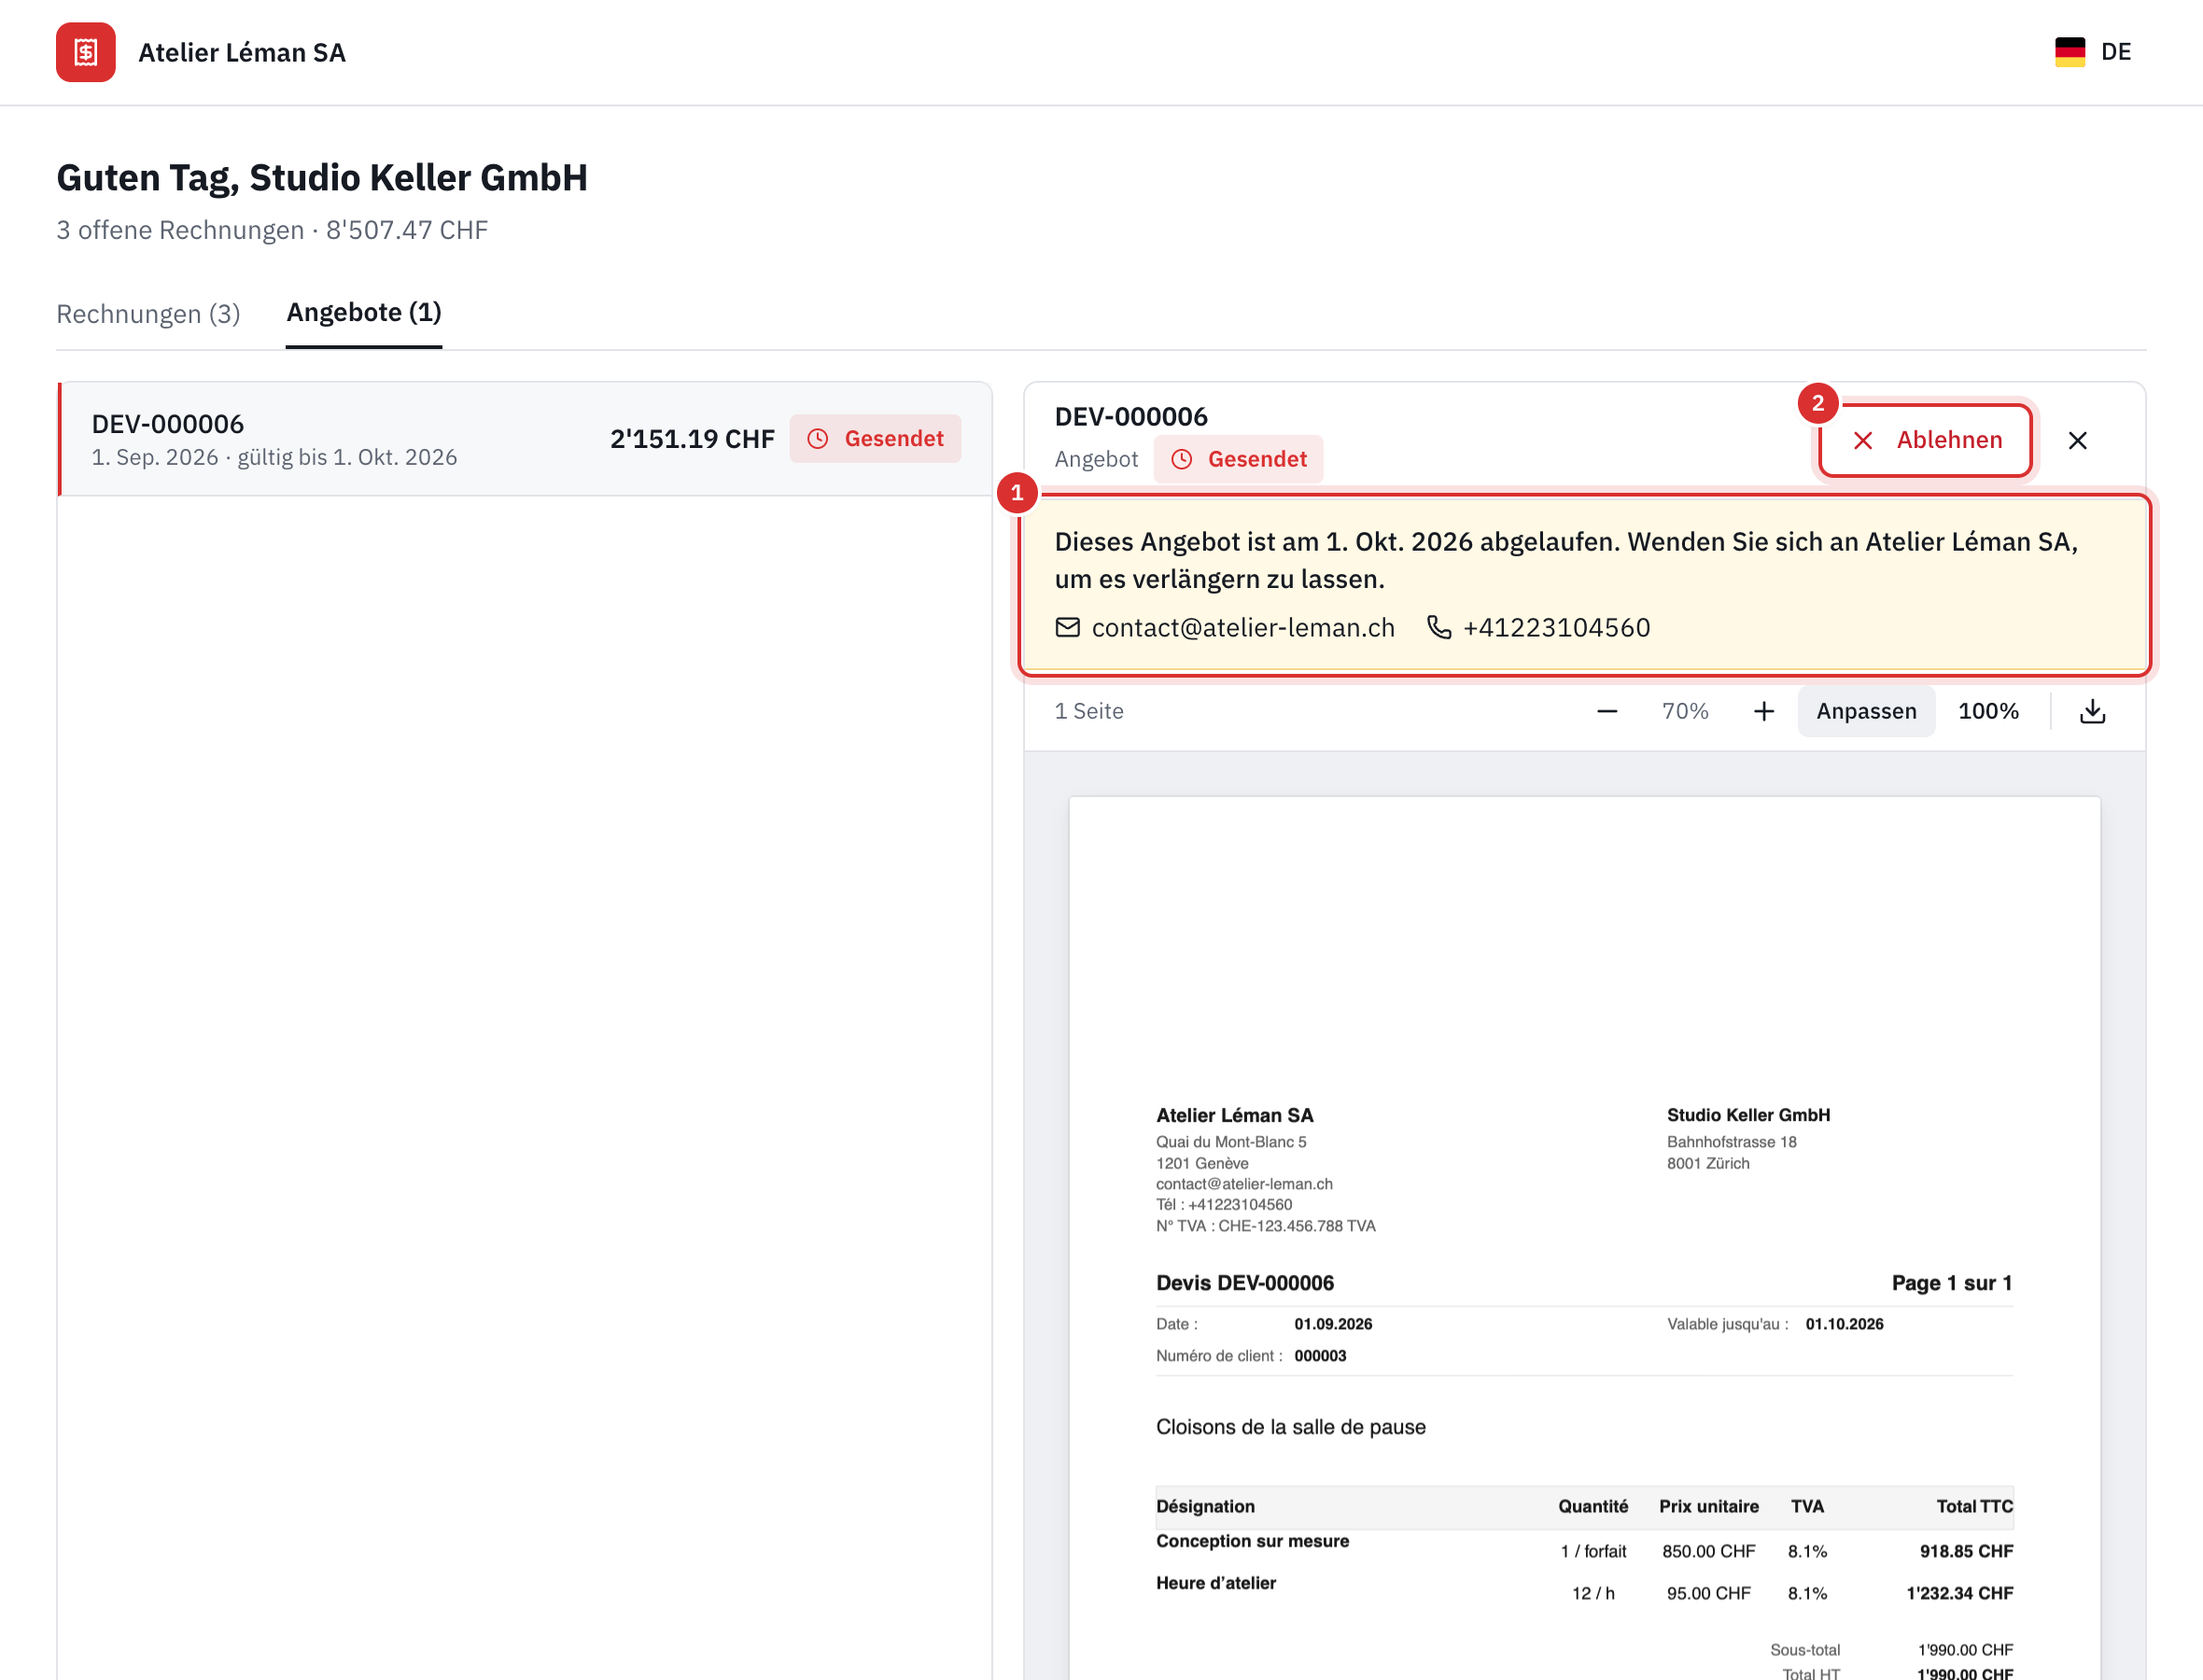Screen dimensions: 2203x1680
Task: Click the Atelier Léman SA red logo icon
Action: click(x=85, y=52)
